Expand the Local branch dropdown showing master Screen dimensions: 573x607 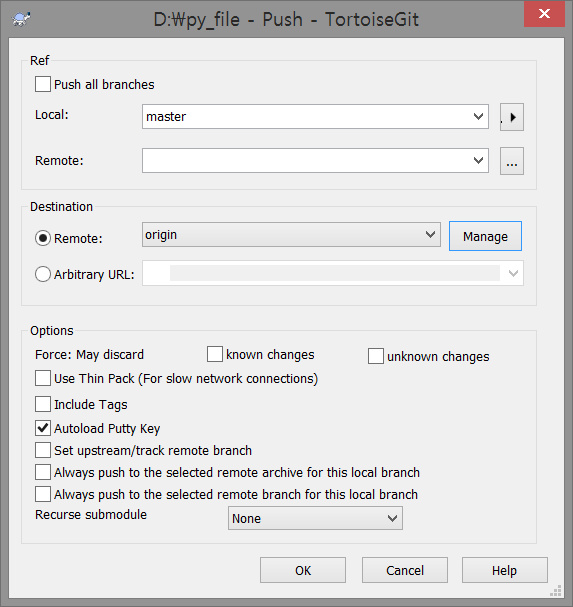tap(315, 117)
